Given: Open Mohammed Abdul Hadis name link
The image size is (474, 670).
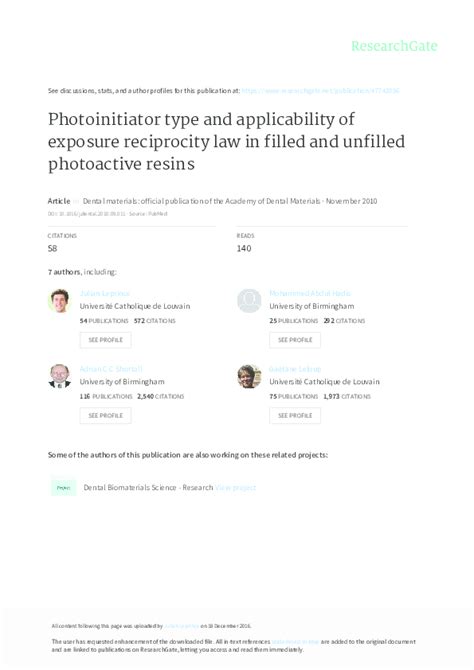Looking at the screenshot, I should (310, 293).
